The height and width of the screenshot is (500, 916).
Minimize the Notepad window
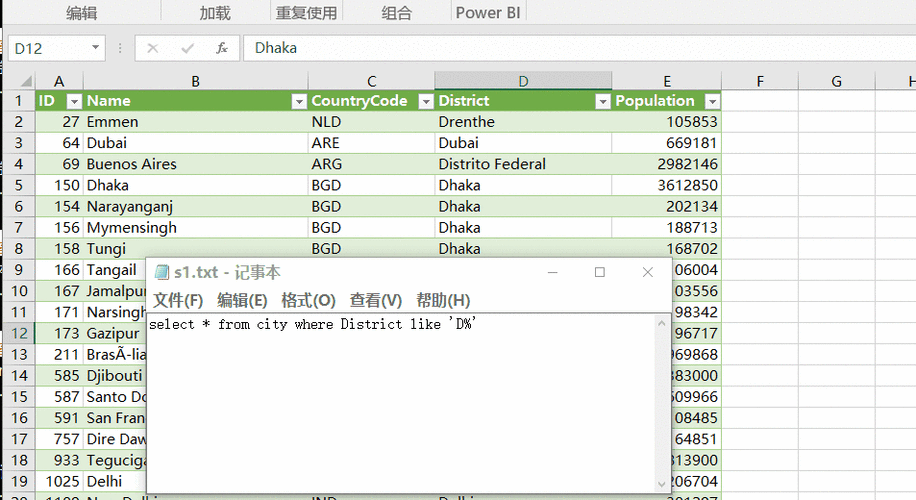point(552,272)
